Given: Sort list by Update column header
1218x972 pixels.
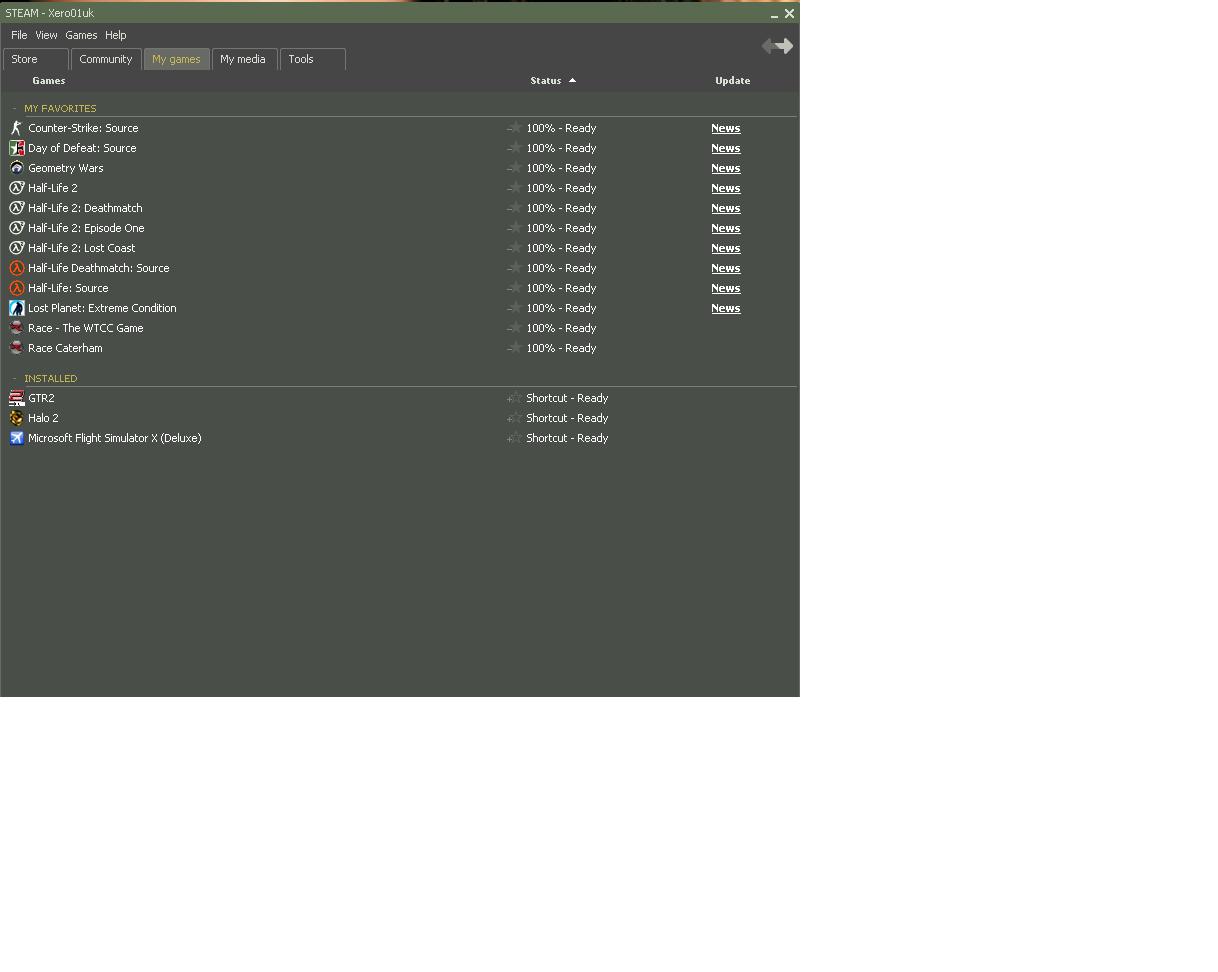Looking at the screenshot, I should [733, 81].
